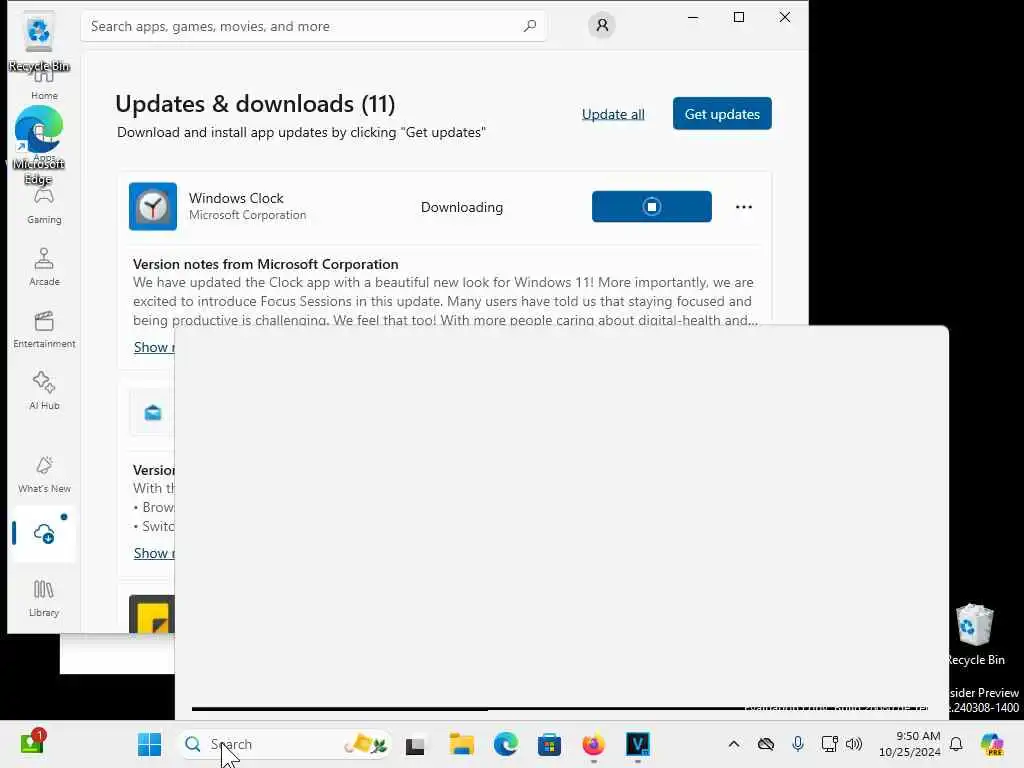The width and height of the screenshot is (1024, 768).
Task: Open Microsoft Store from taskbar
Action: pyautogui.click(x=549, y=744)
